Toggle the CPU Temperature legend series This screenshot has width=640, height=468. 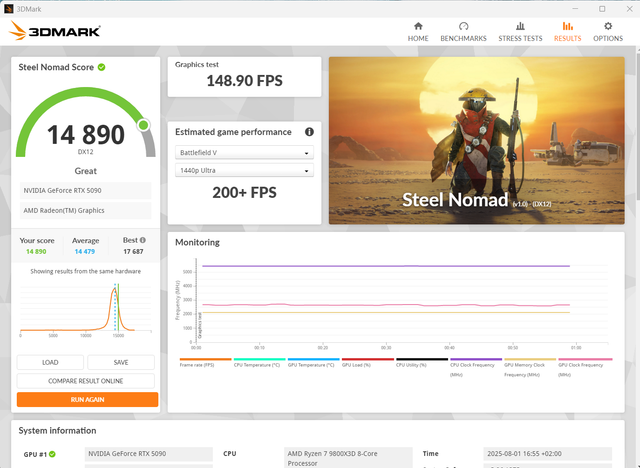[259, 363]
